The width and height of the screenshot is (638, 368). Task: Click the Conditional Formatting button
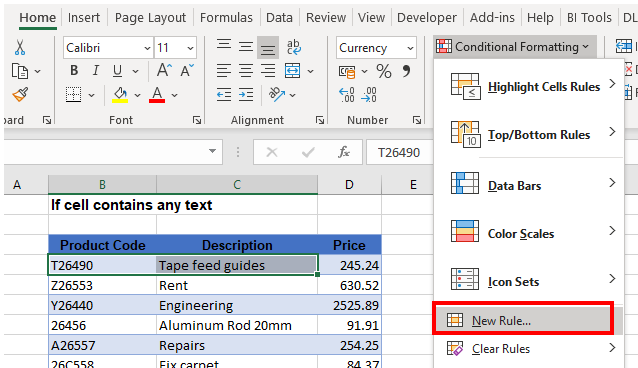(515, 47)
